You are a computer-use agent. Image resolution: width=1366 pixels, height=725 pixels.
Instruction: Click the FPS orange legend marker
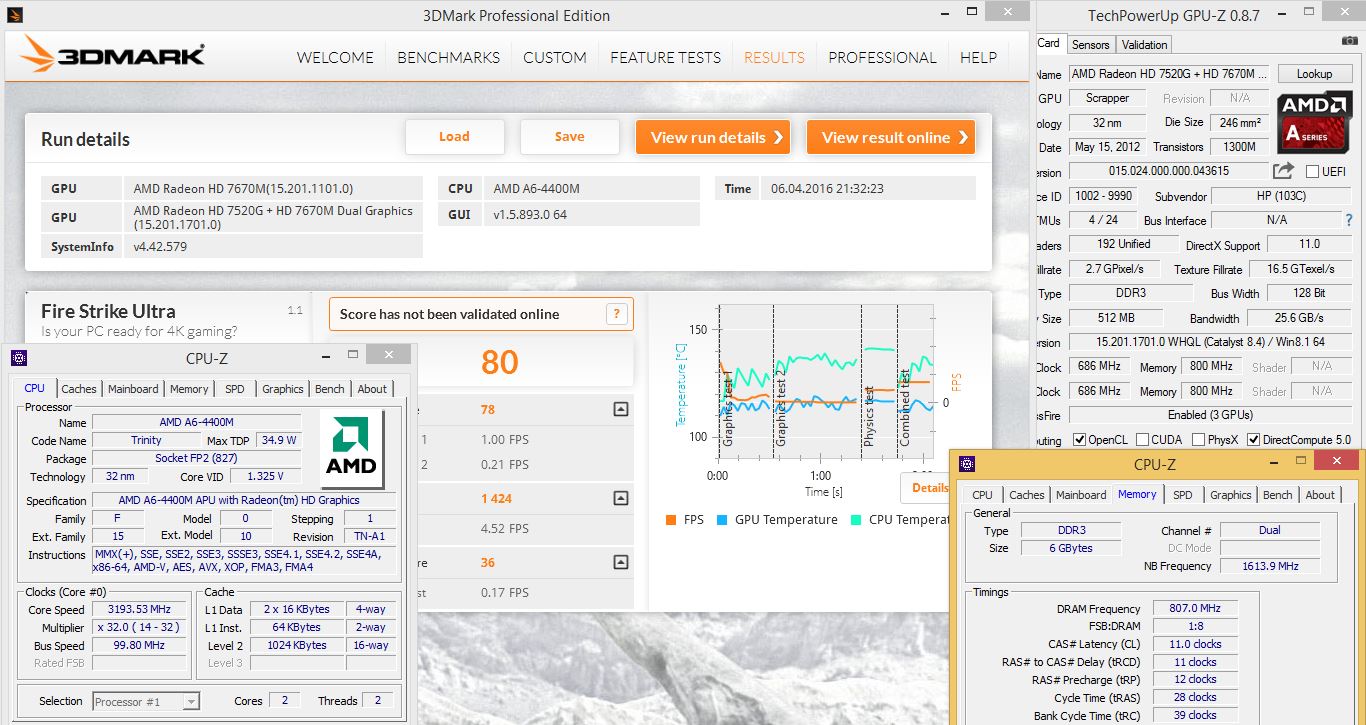pos(670,520)
